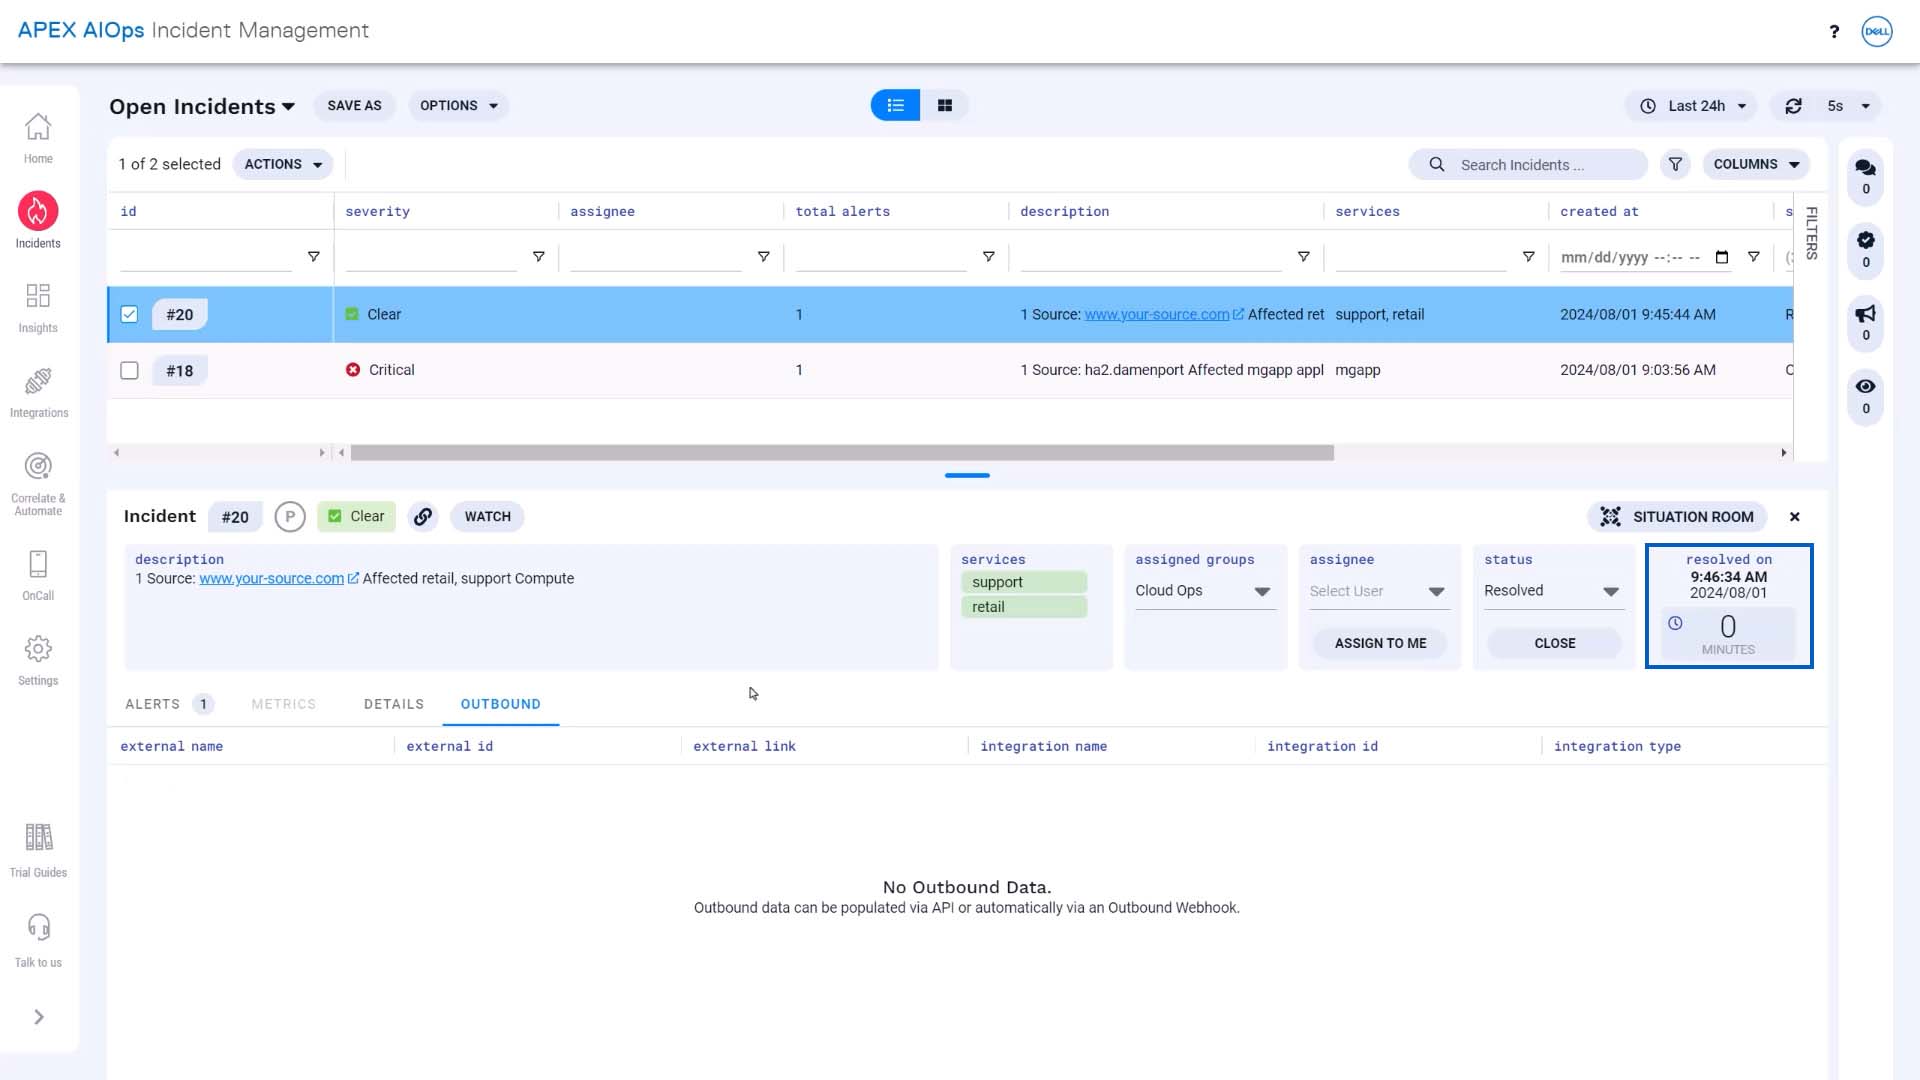Open the verified badge side panel

tap(1865, 249)
